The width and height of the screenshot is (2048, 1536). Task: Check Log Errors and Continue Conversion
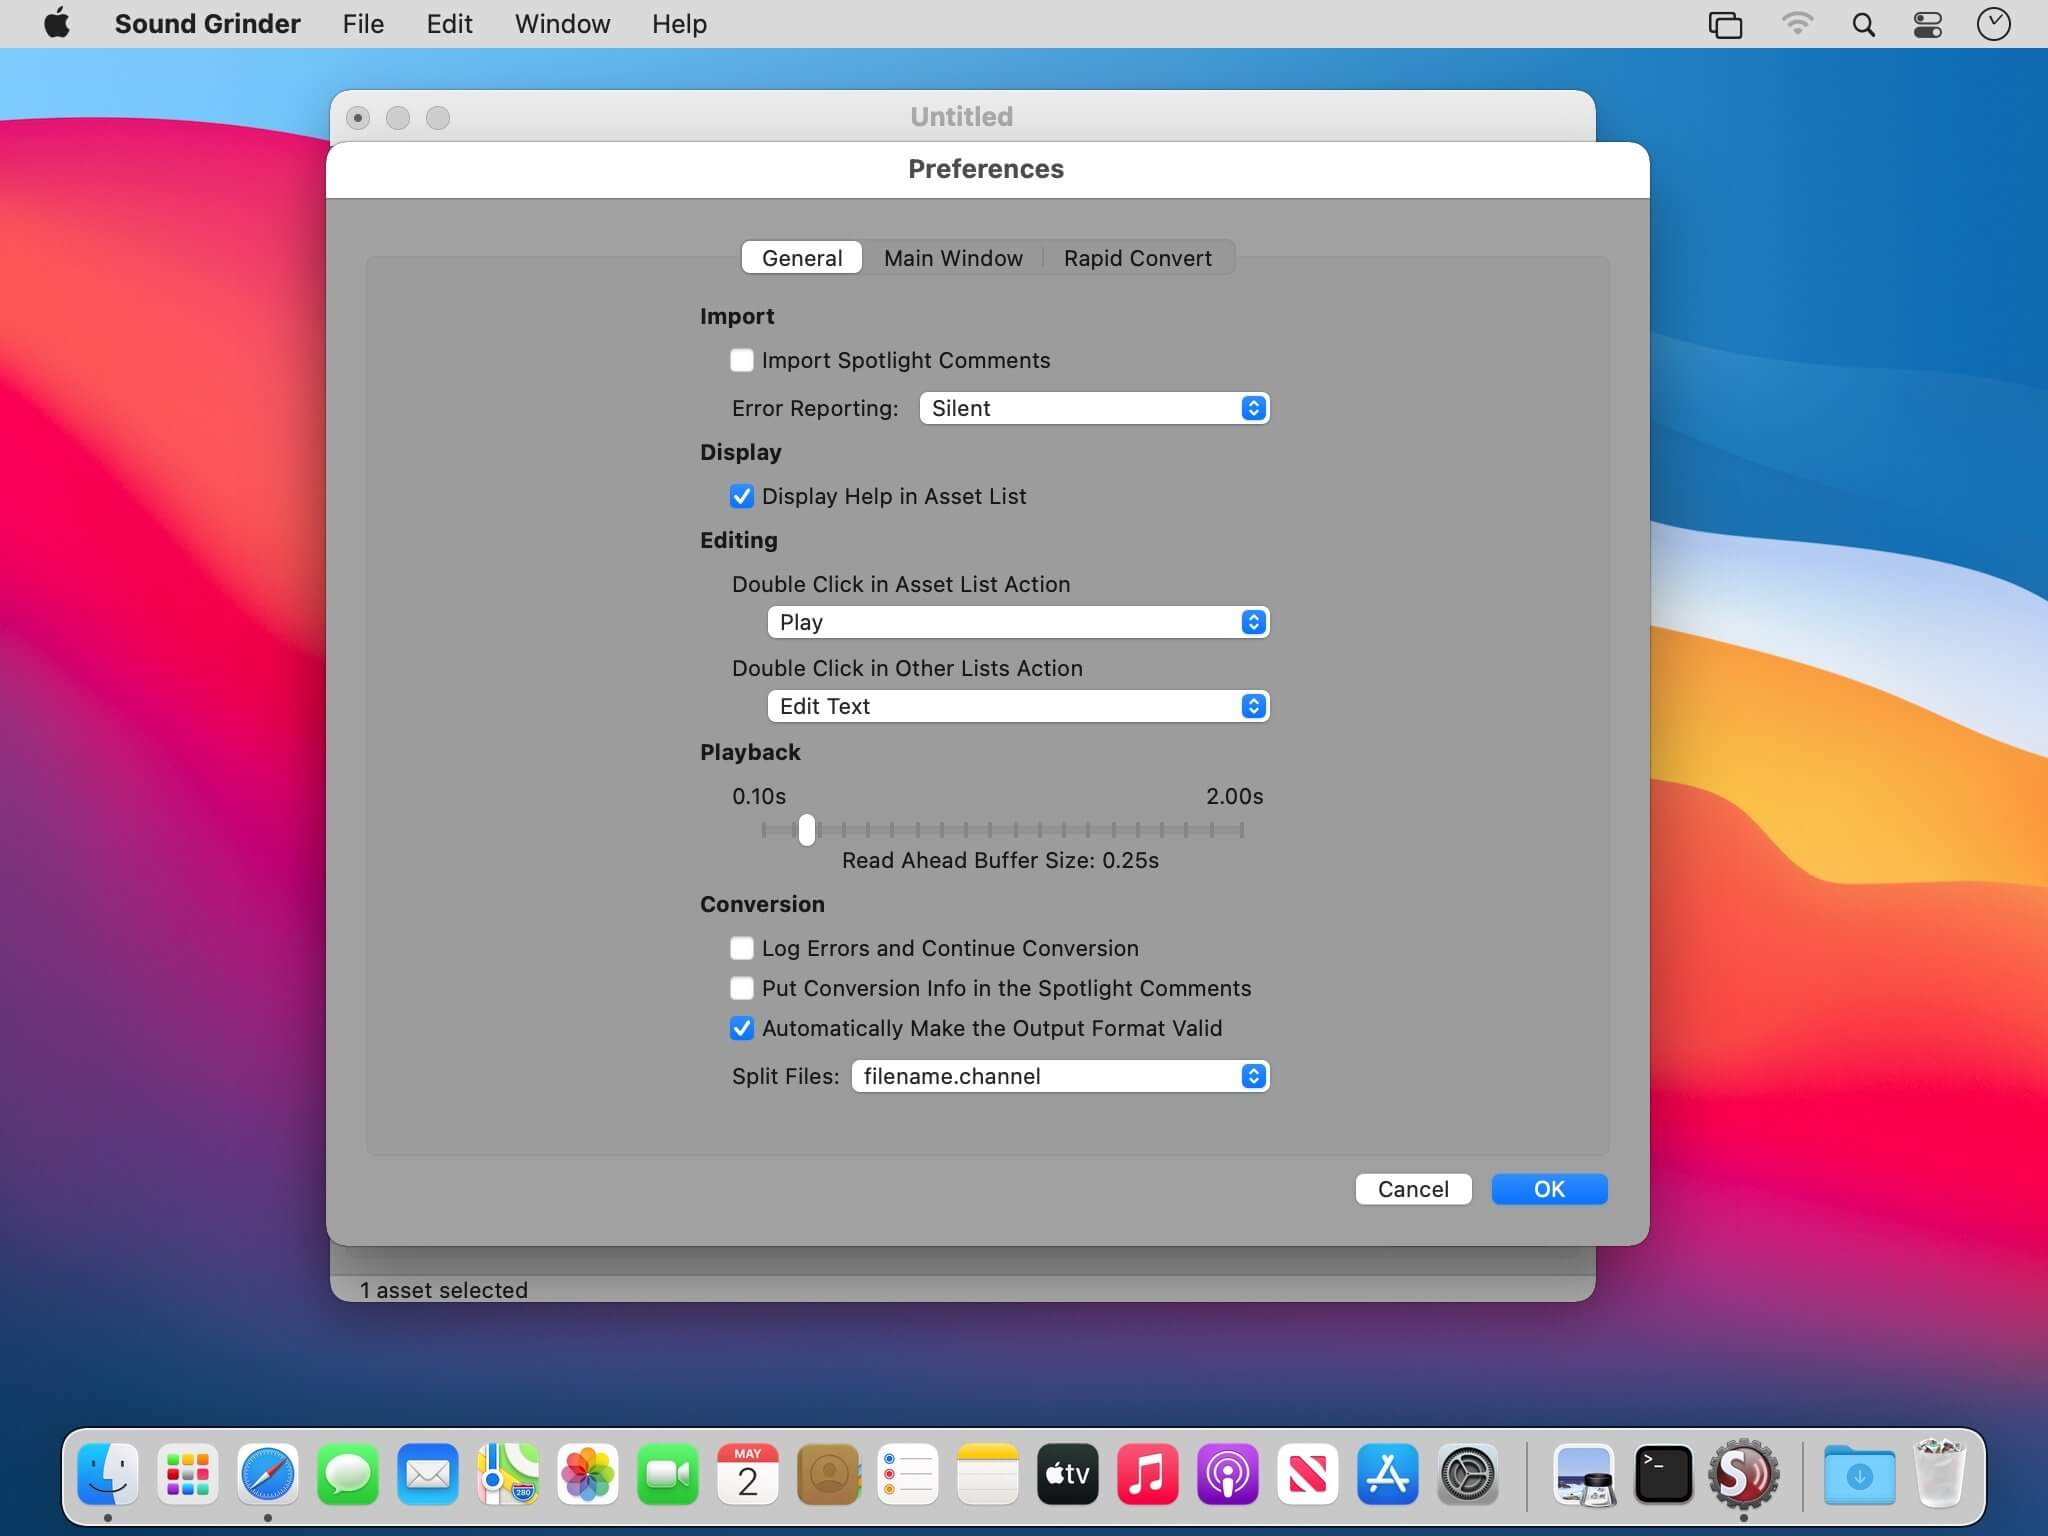point(742,948)
